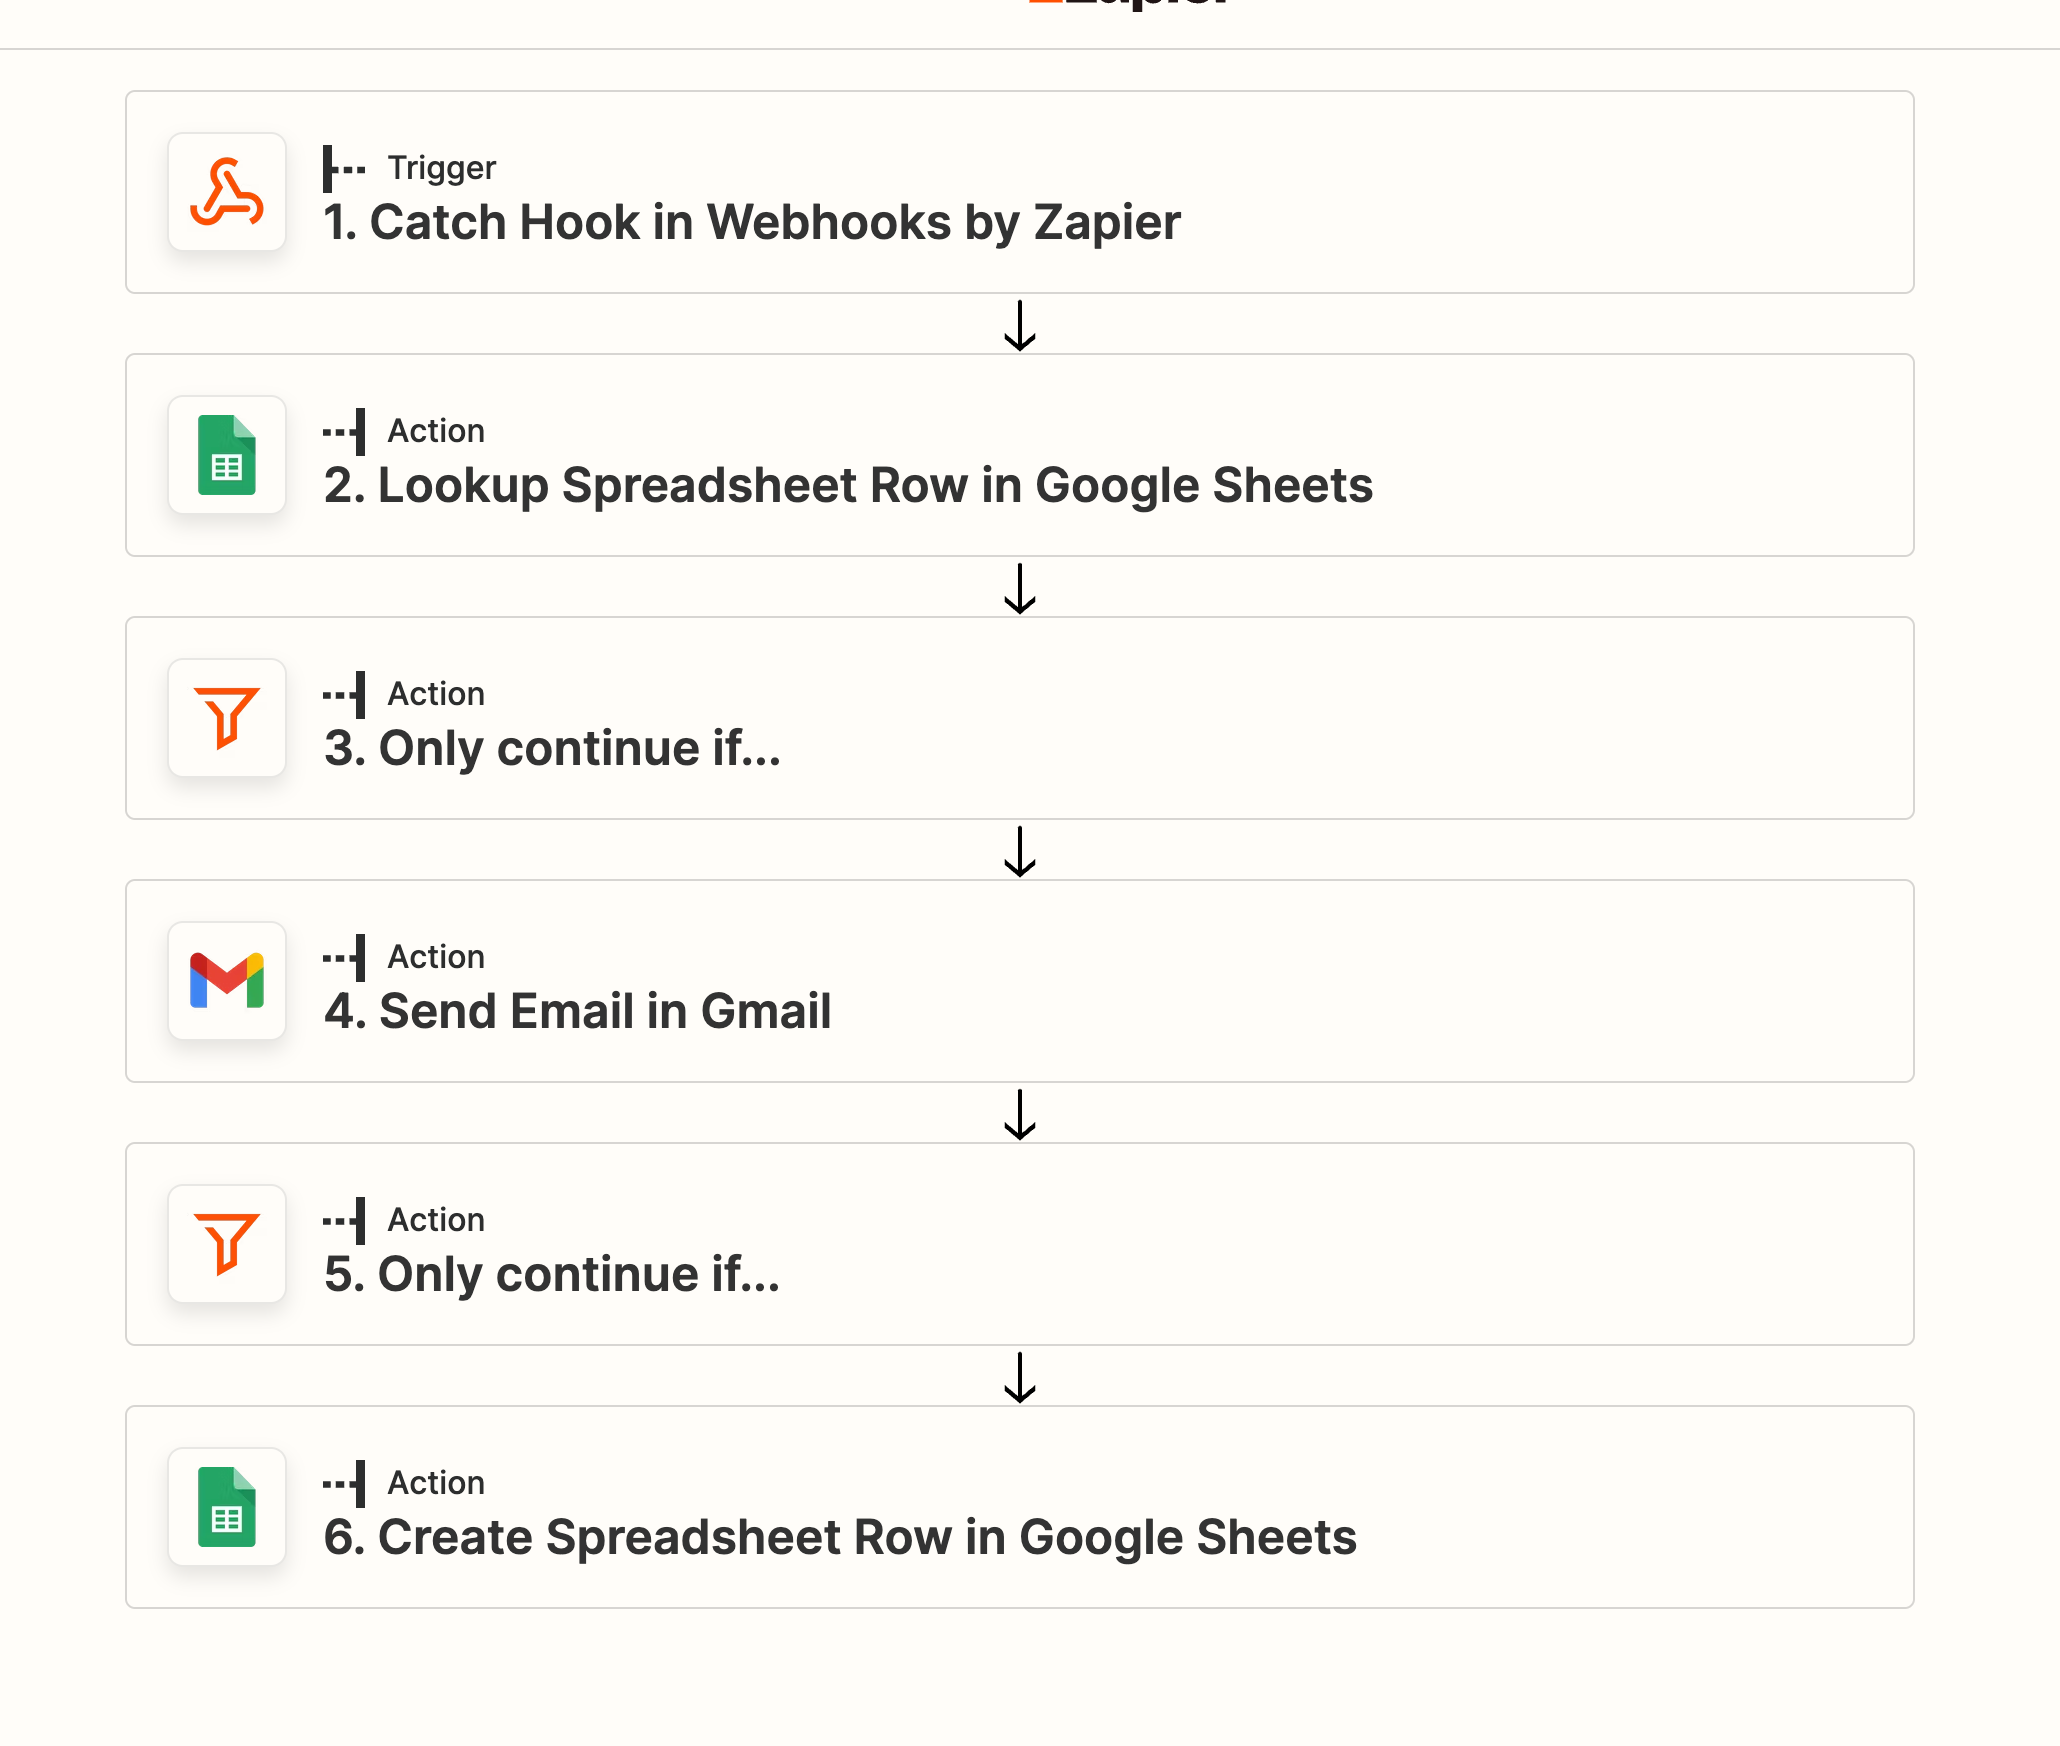Click the filter funnel icon in step 5

[227, 1244]
